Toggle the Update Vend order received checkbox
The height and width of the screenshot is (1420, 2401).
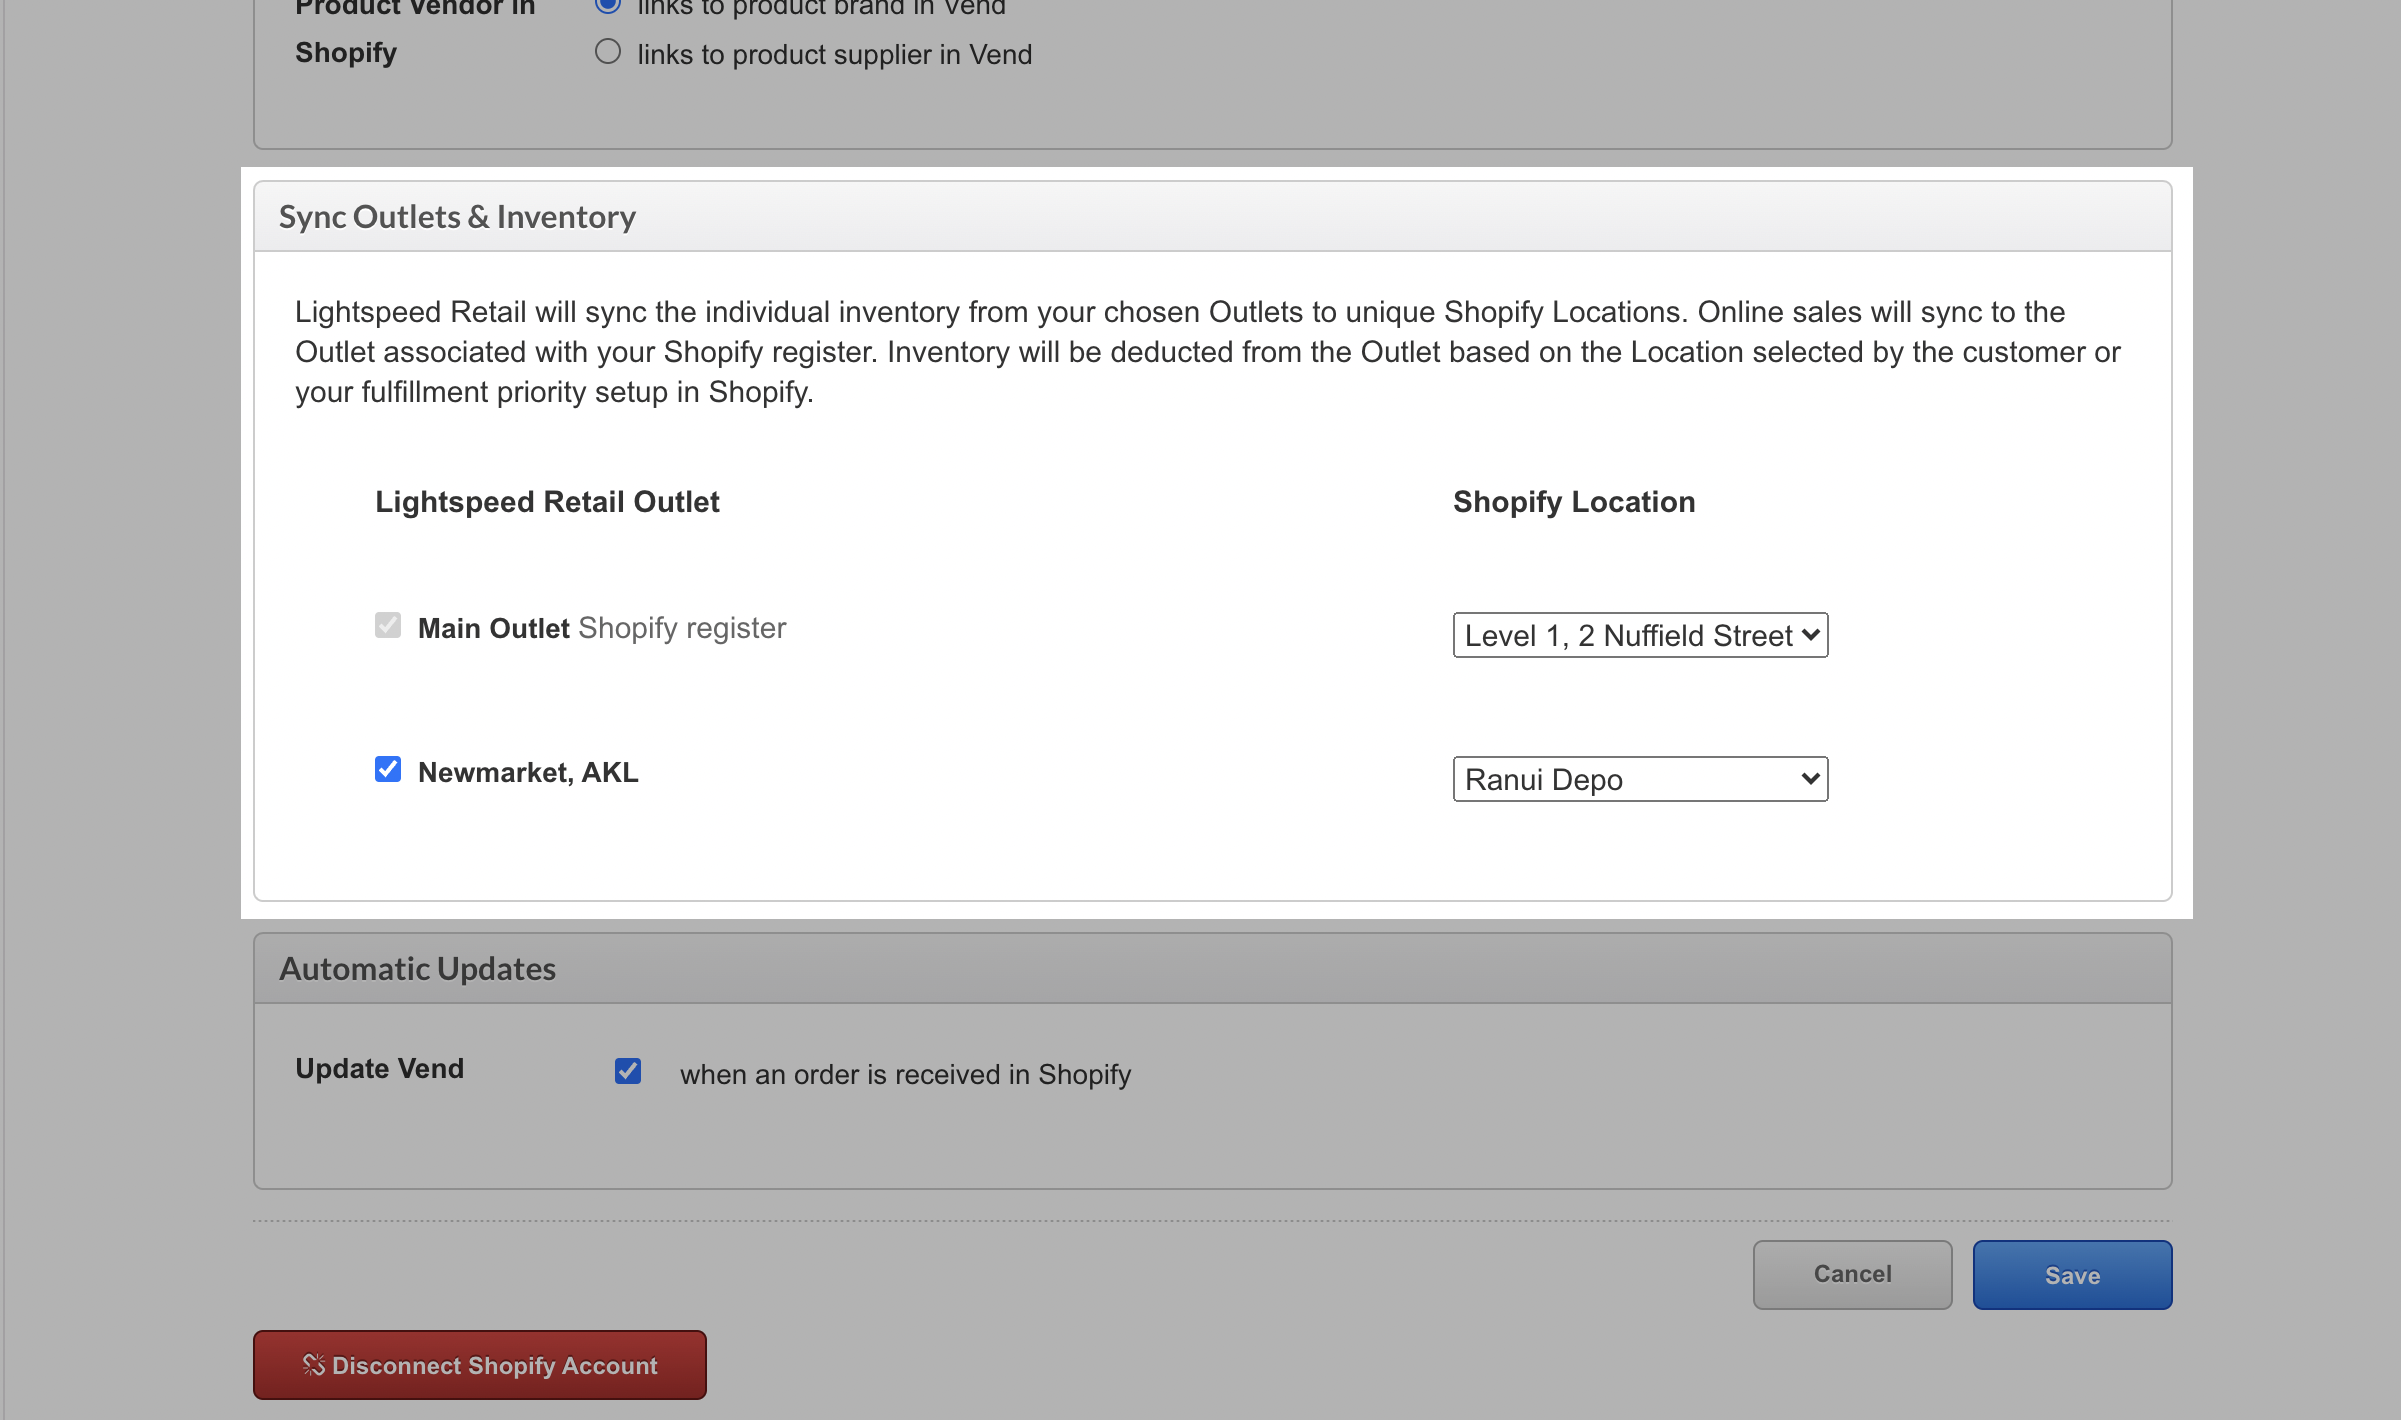(x=628, y=1071)
